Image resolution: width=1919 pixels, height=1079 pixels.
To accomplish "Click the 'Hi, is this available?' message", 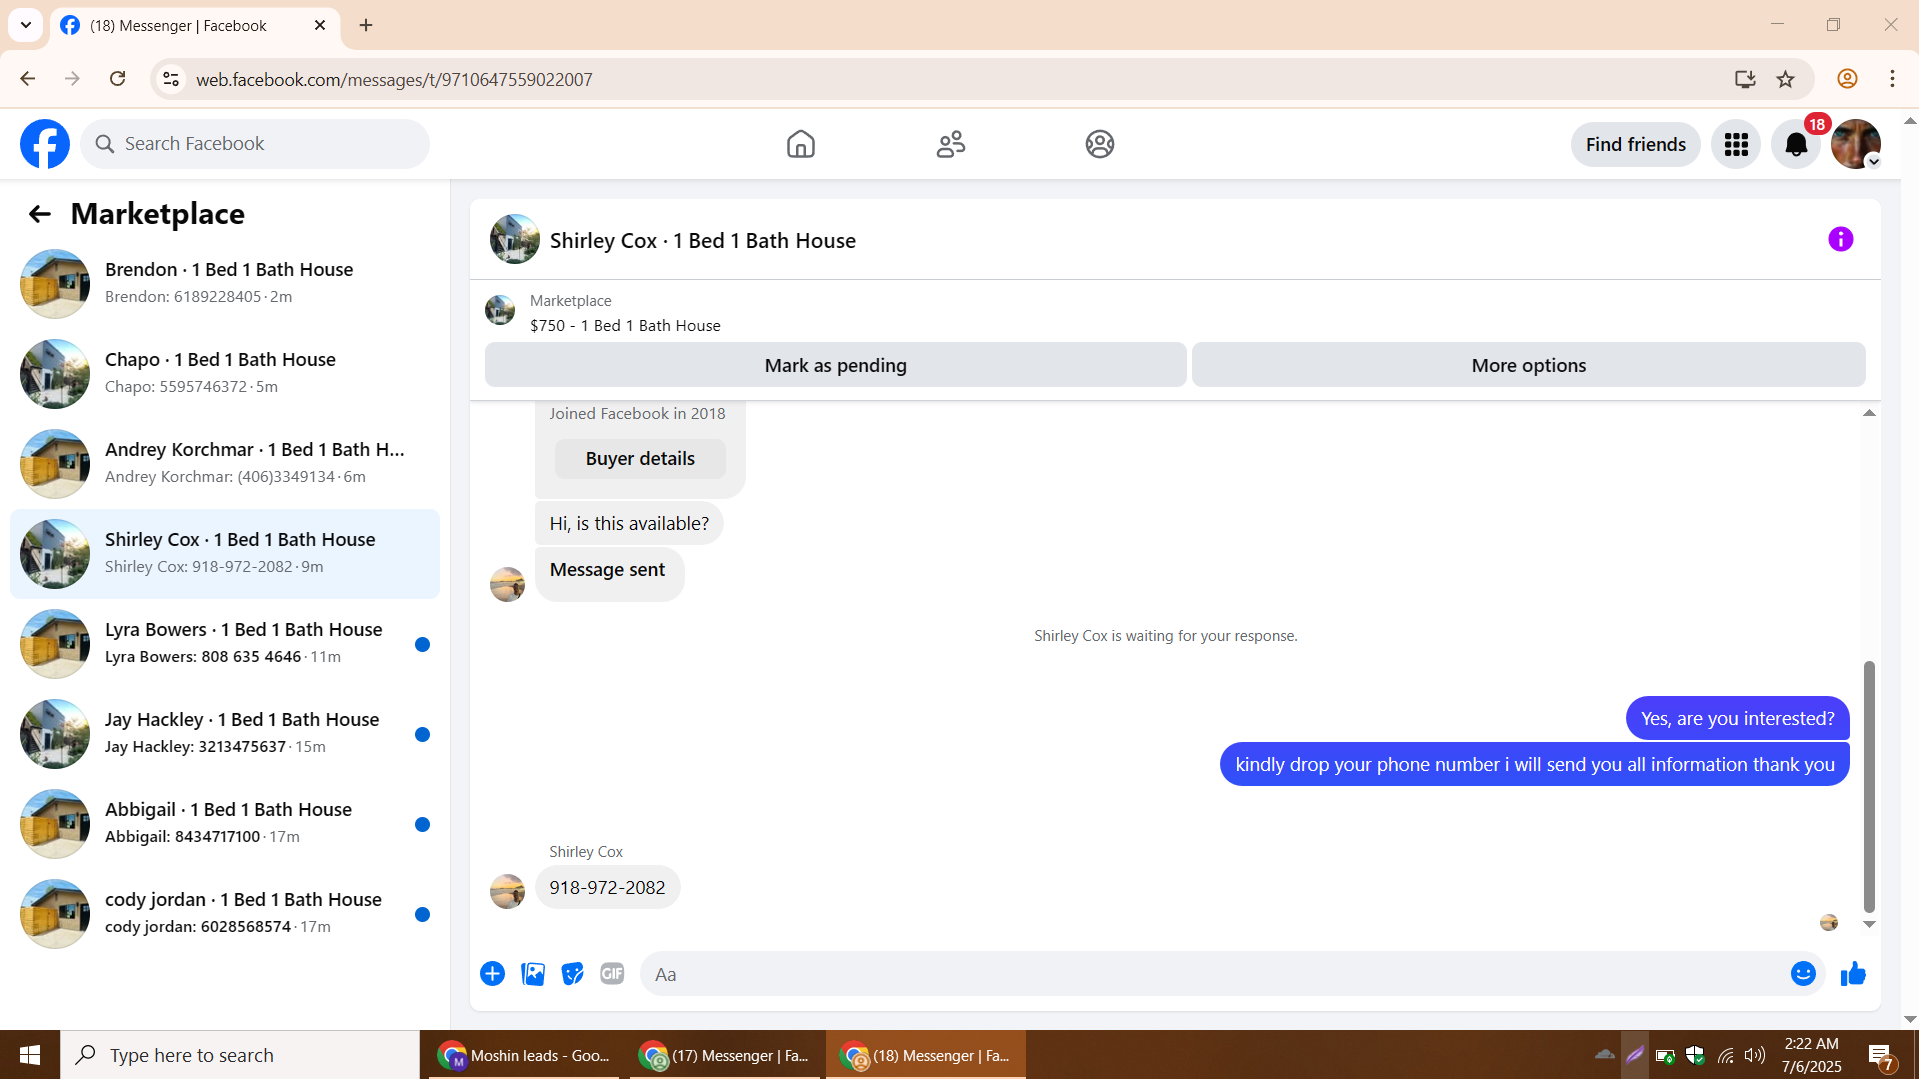I will click(629, 524).
